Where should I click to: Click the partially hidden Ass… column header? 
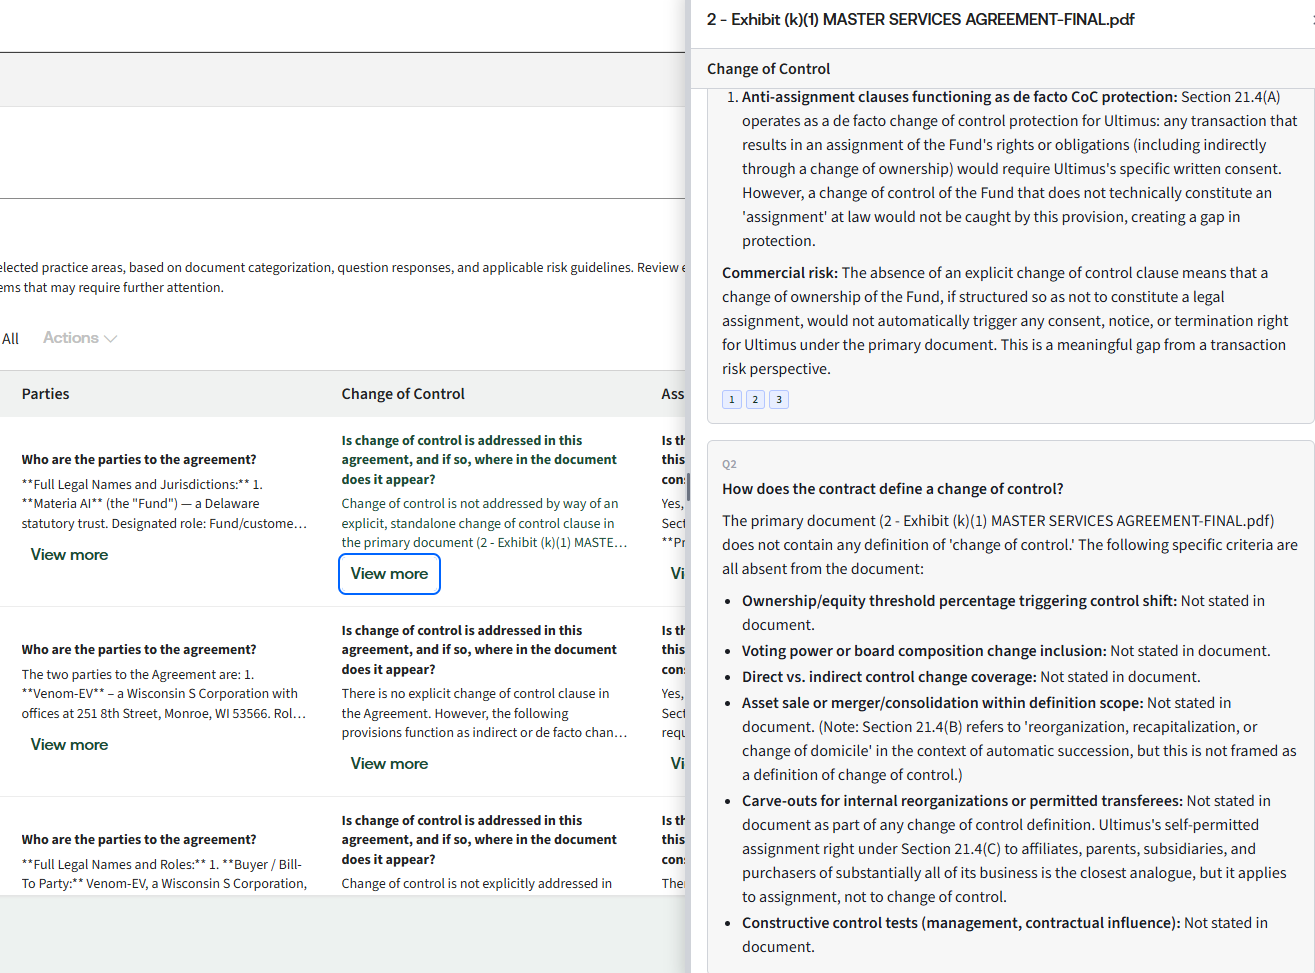click(673, 394)
